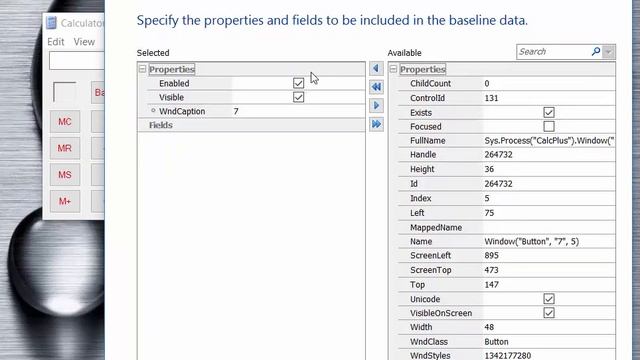Open the View menu in Calculator
The height and width of the screenshot is (360, 640).
point(84,42)
